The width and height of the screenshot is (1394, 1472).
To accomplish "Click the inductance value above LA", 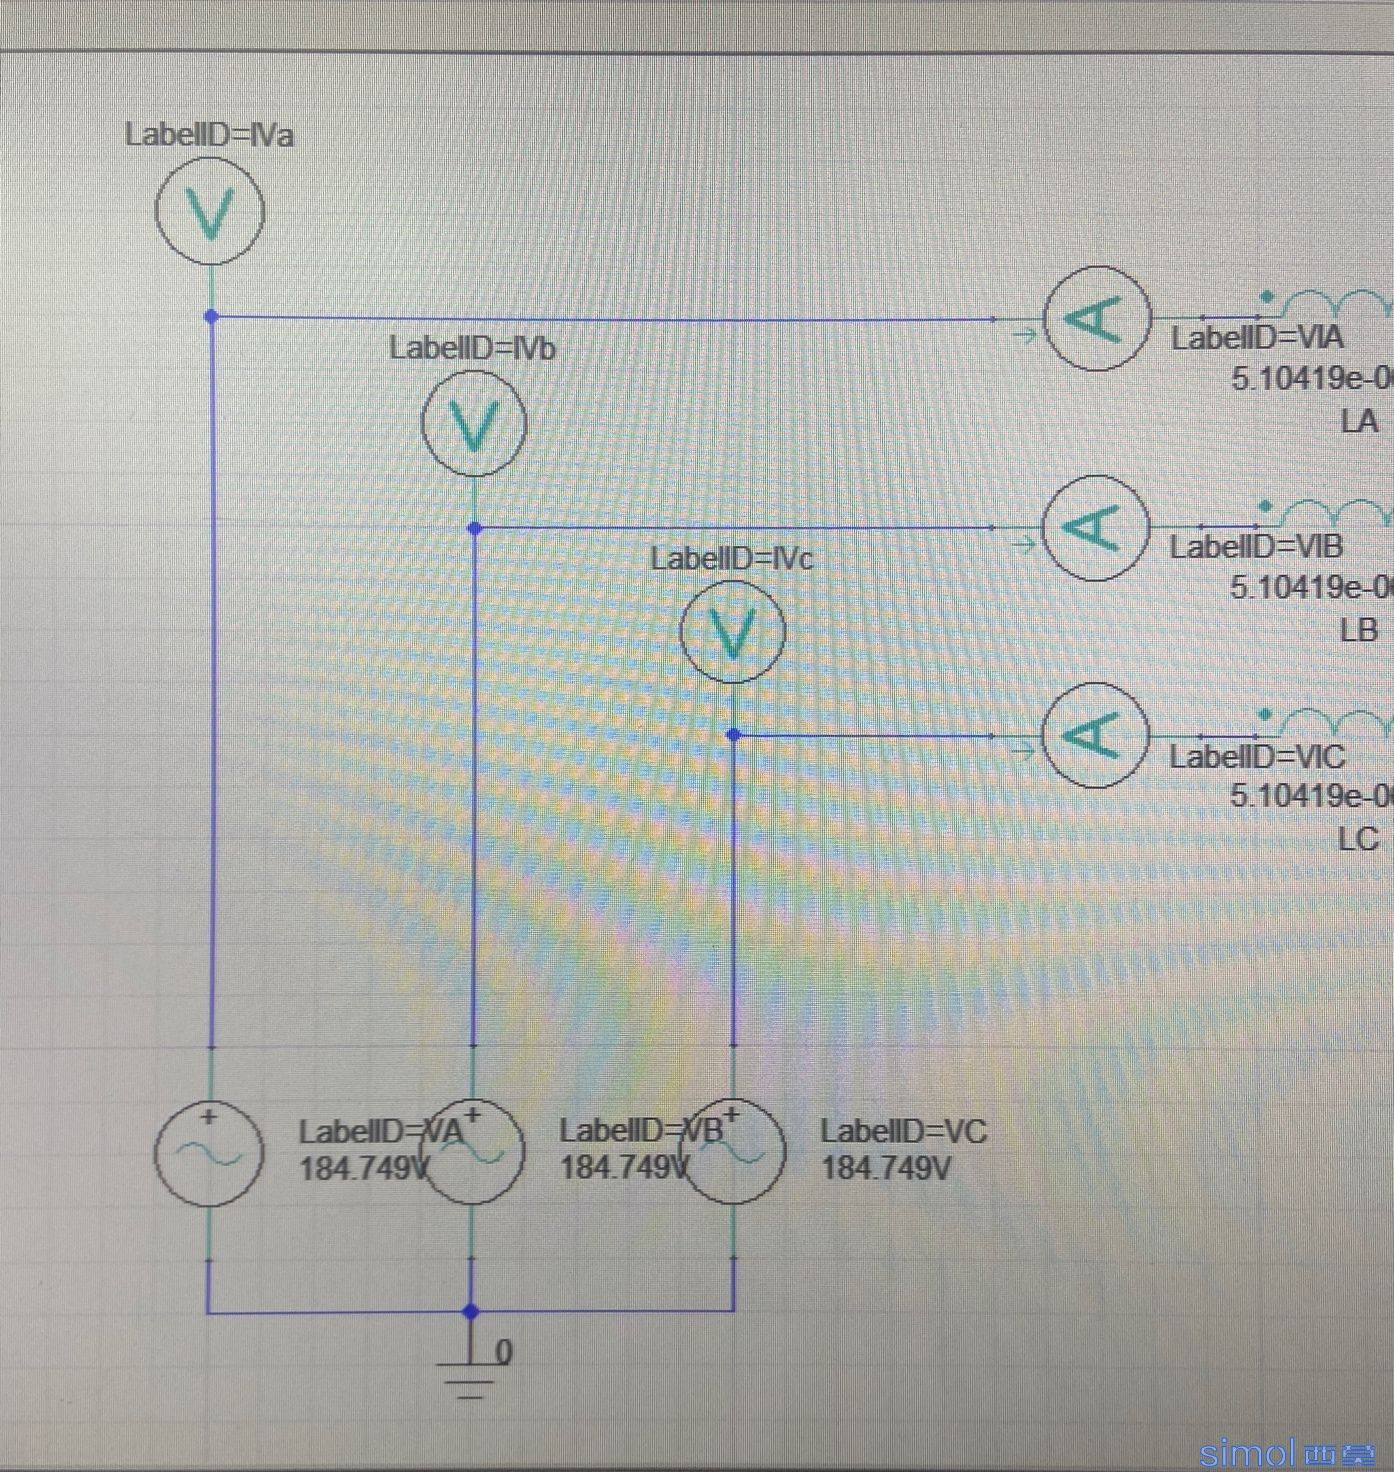I will coord(1312,378).
